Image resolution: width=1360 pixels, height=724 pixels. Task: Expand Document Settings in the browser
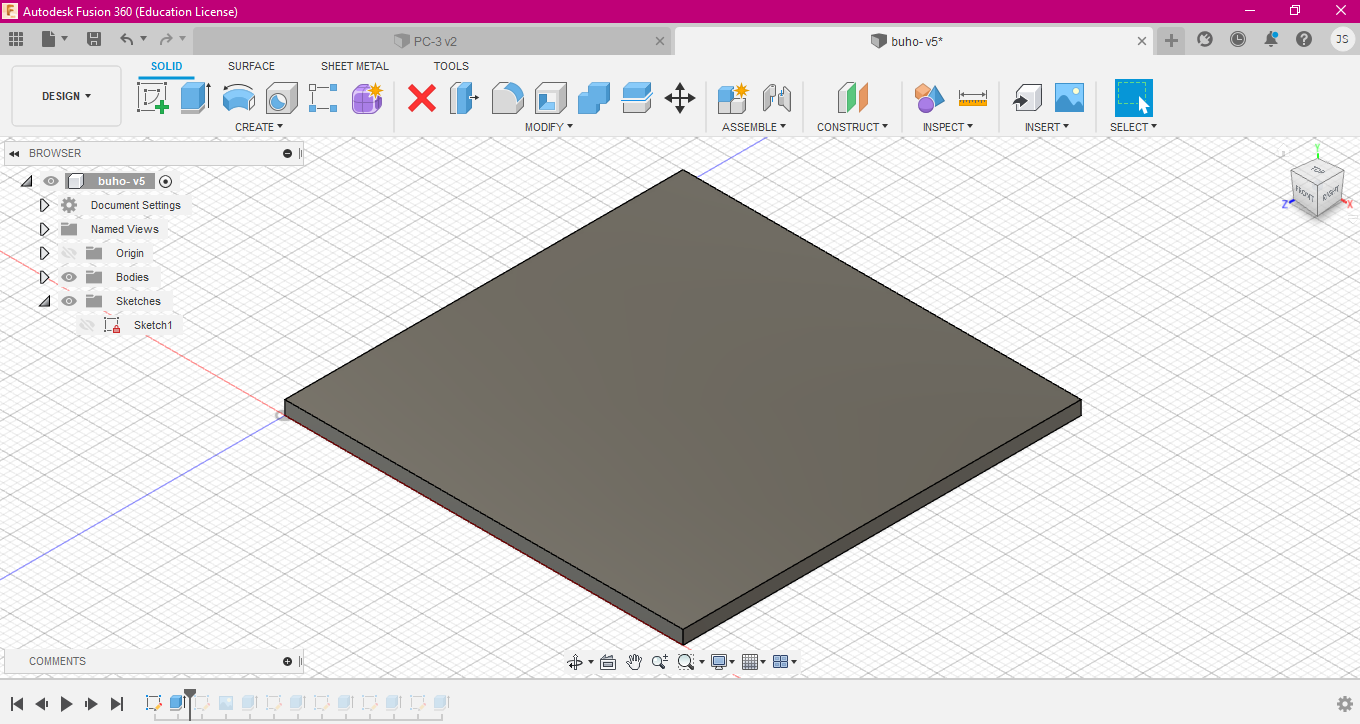click(x=44, y=205)
